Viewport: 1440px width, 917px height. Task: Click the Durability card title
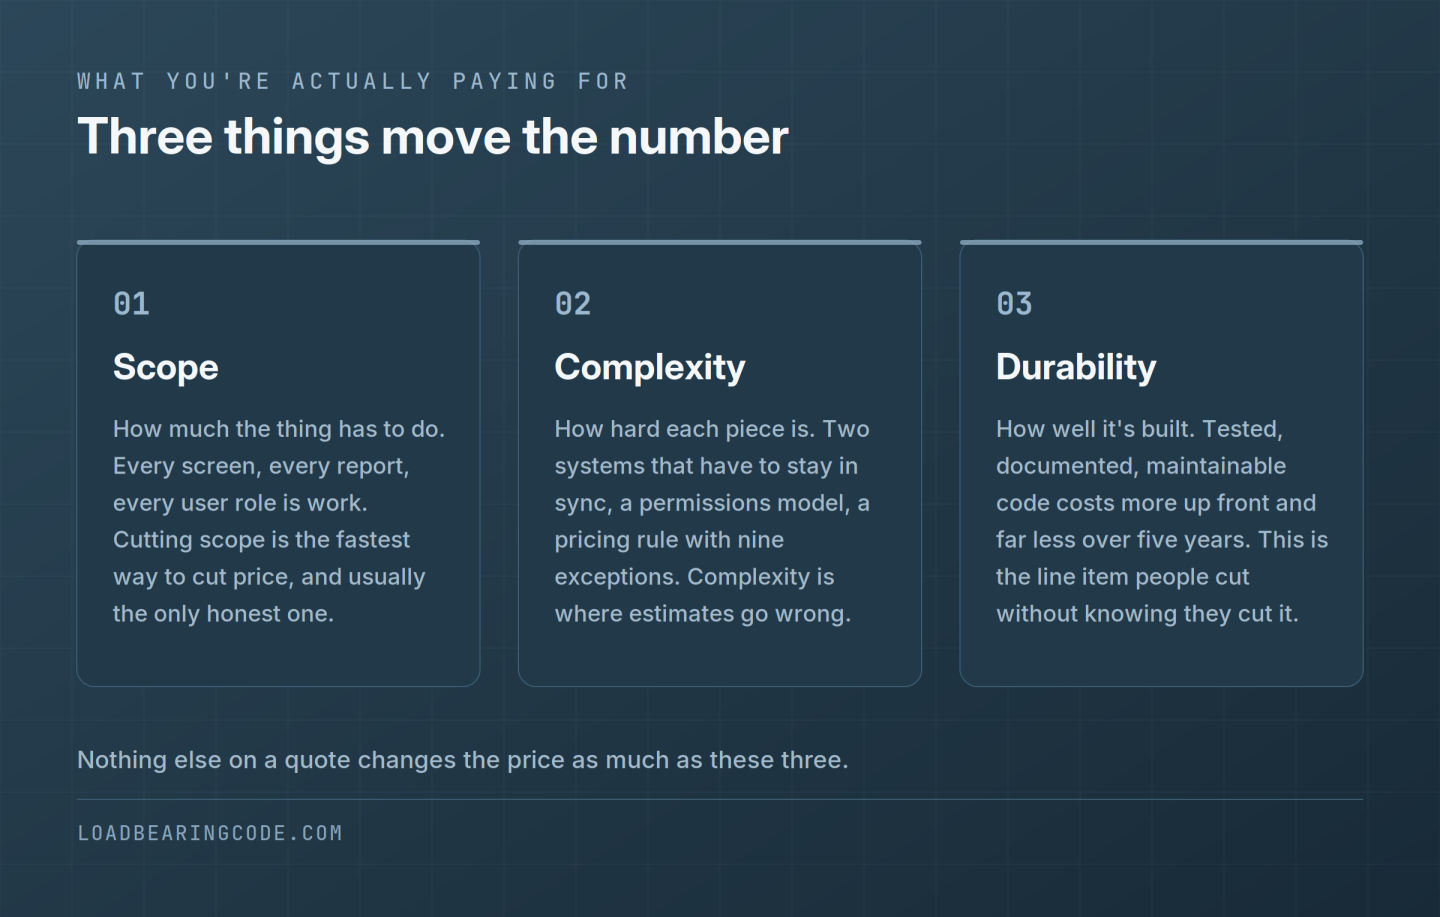tap(1076, 367)
